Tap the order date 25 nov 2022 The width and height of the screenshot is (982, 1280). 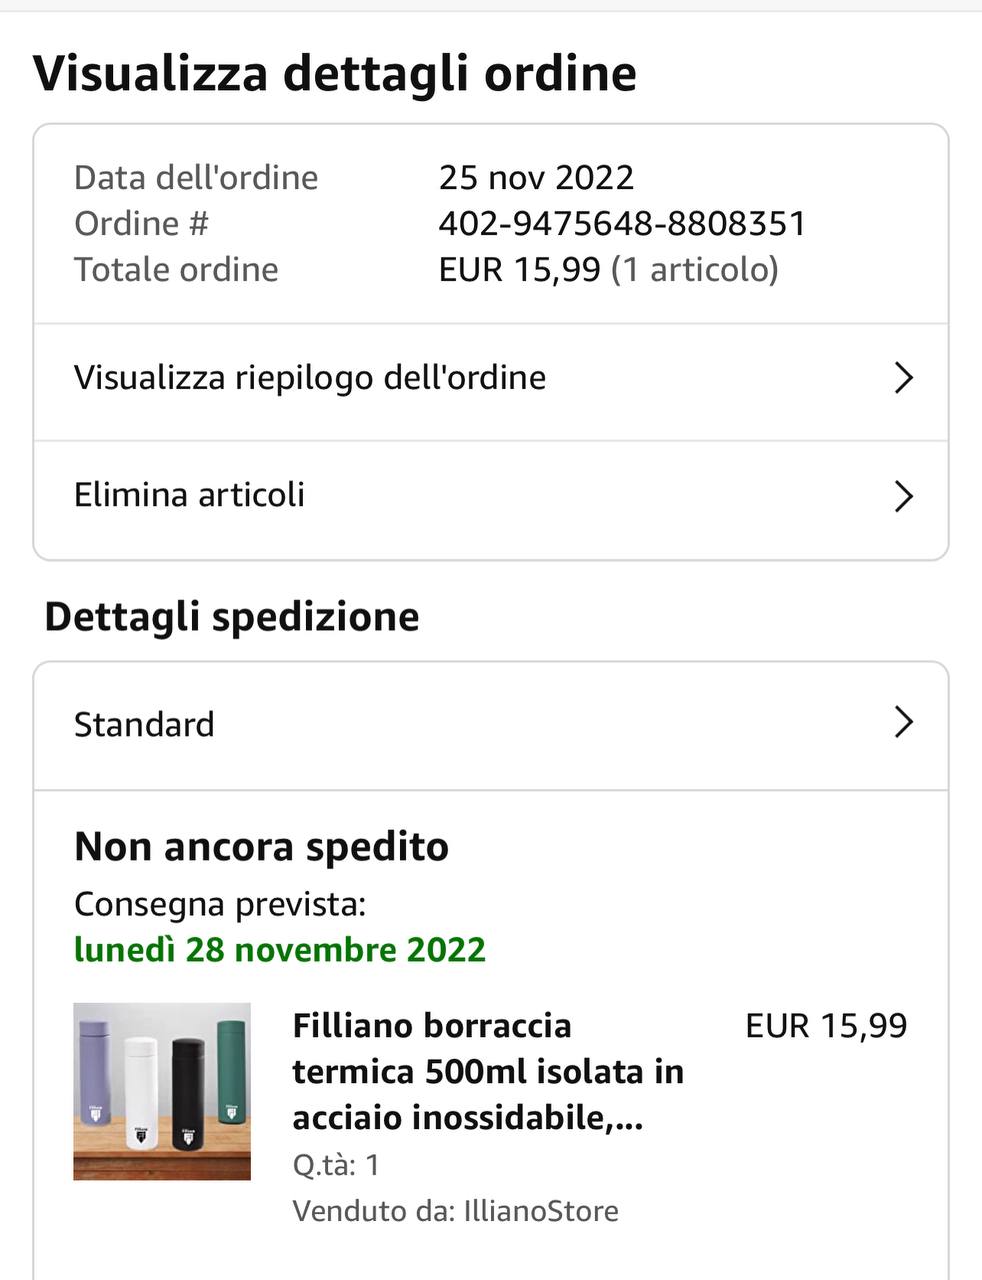tap(536, 177)
